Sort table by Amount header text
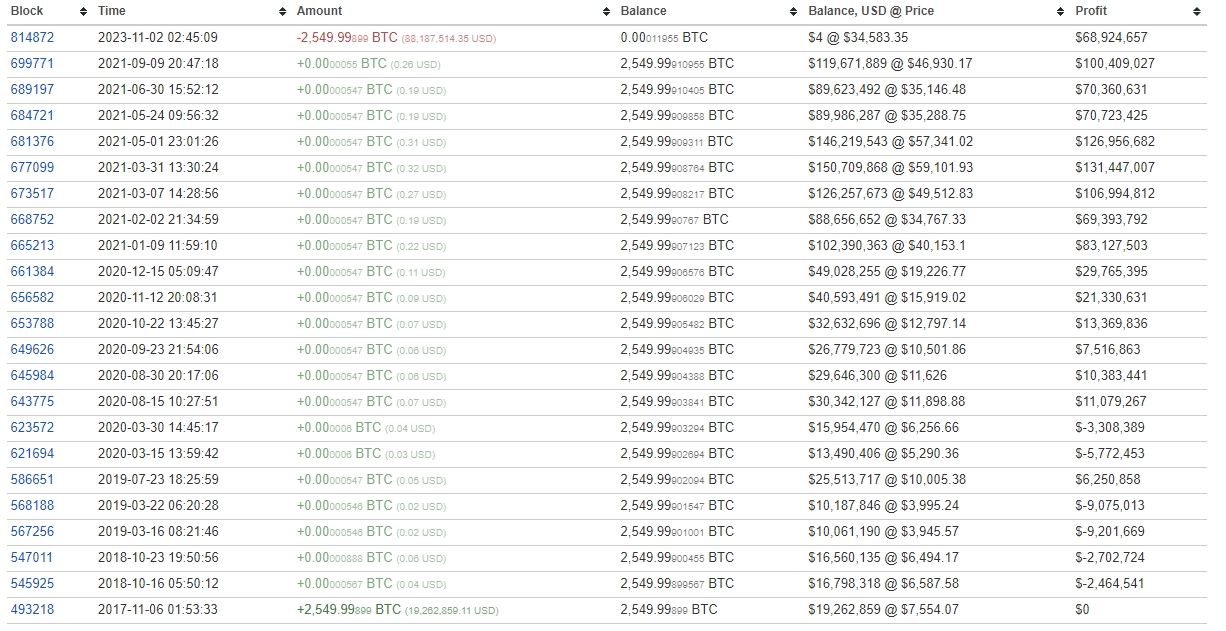This screenshot has width=1226, height=631. click(319, 11)
